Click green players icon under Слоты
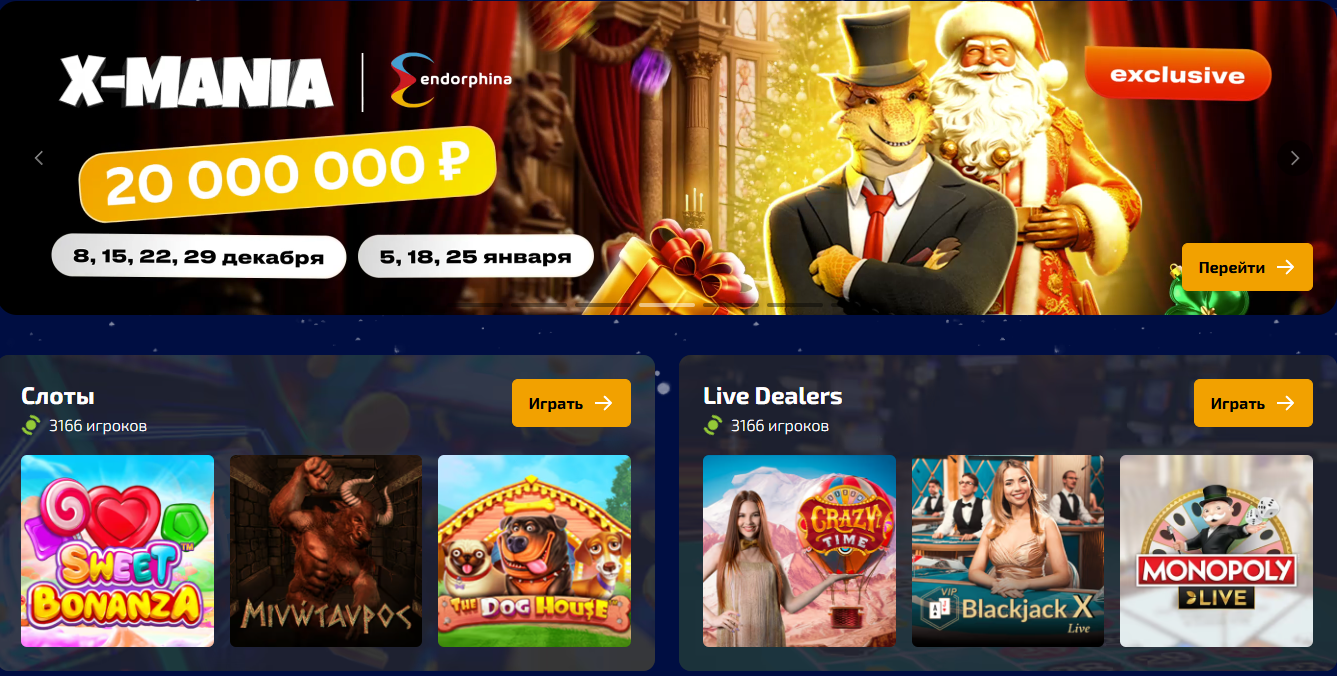The image size is (1337, 676). [31, 426]
